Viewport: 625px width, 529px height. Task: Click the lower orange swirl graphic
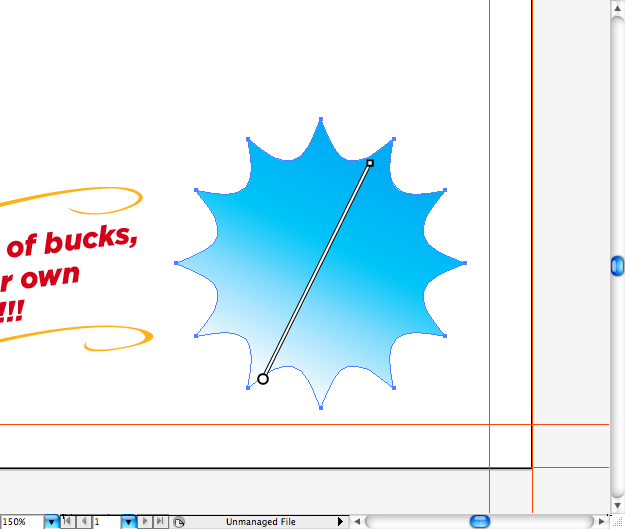(x=78, y=338)
